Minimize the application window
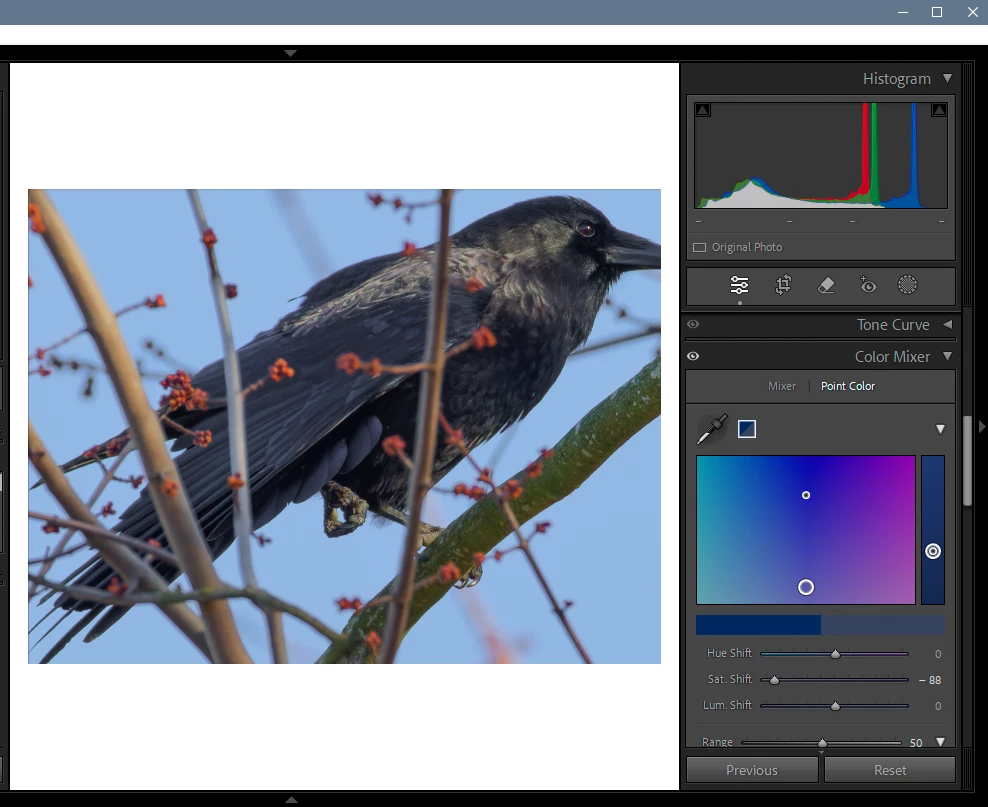The image size is (988, 807). (903, 12)
